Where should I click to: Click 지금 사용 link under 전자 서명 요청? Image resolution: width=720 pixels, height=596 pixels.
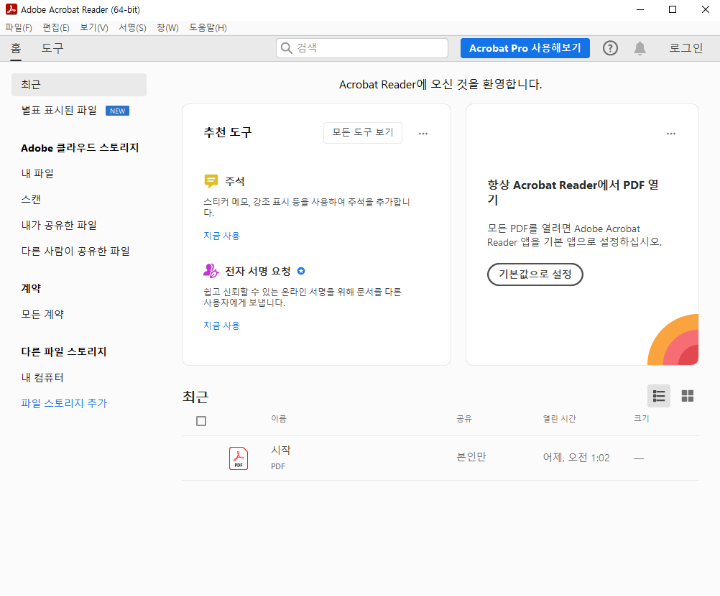221,326
